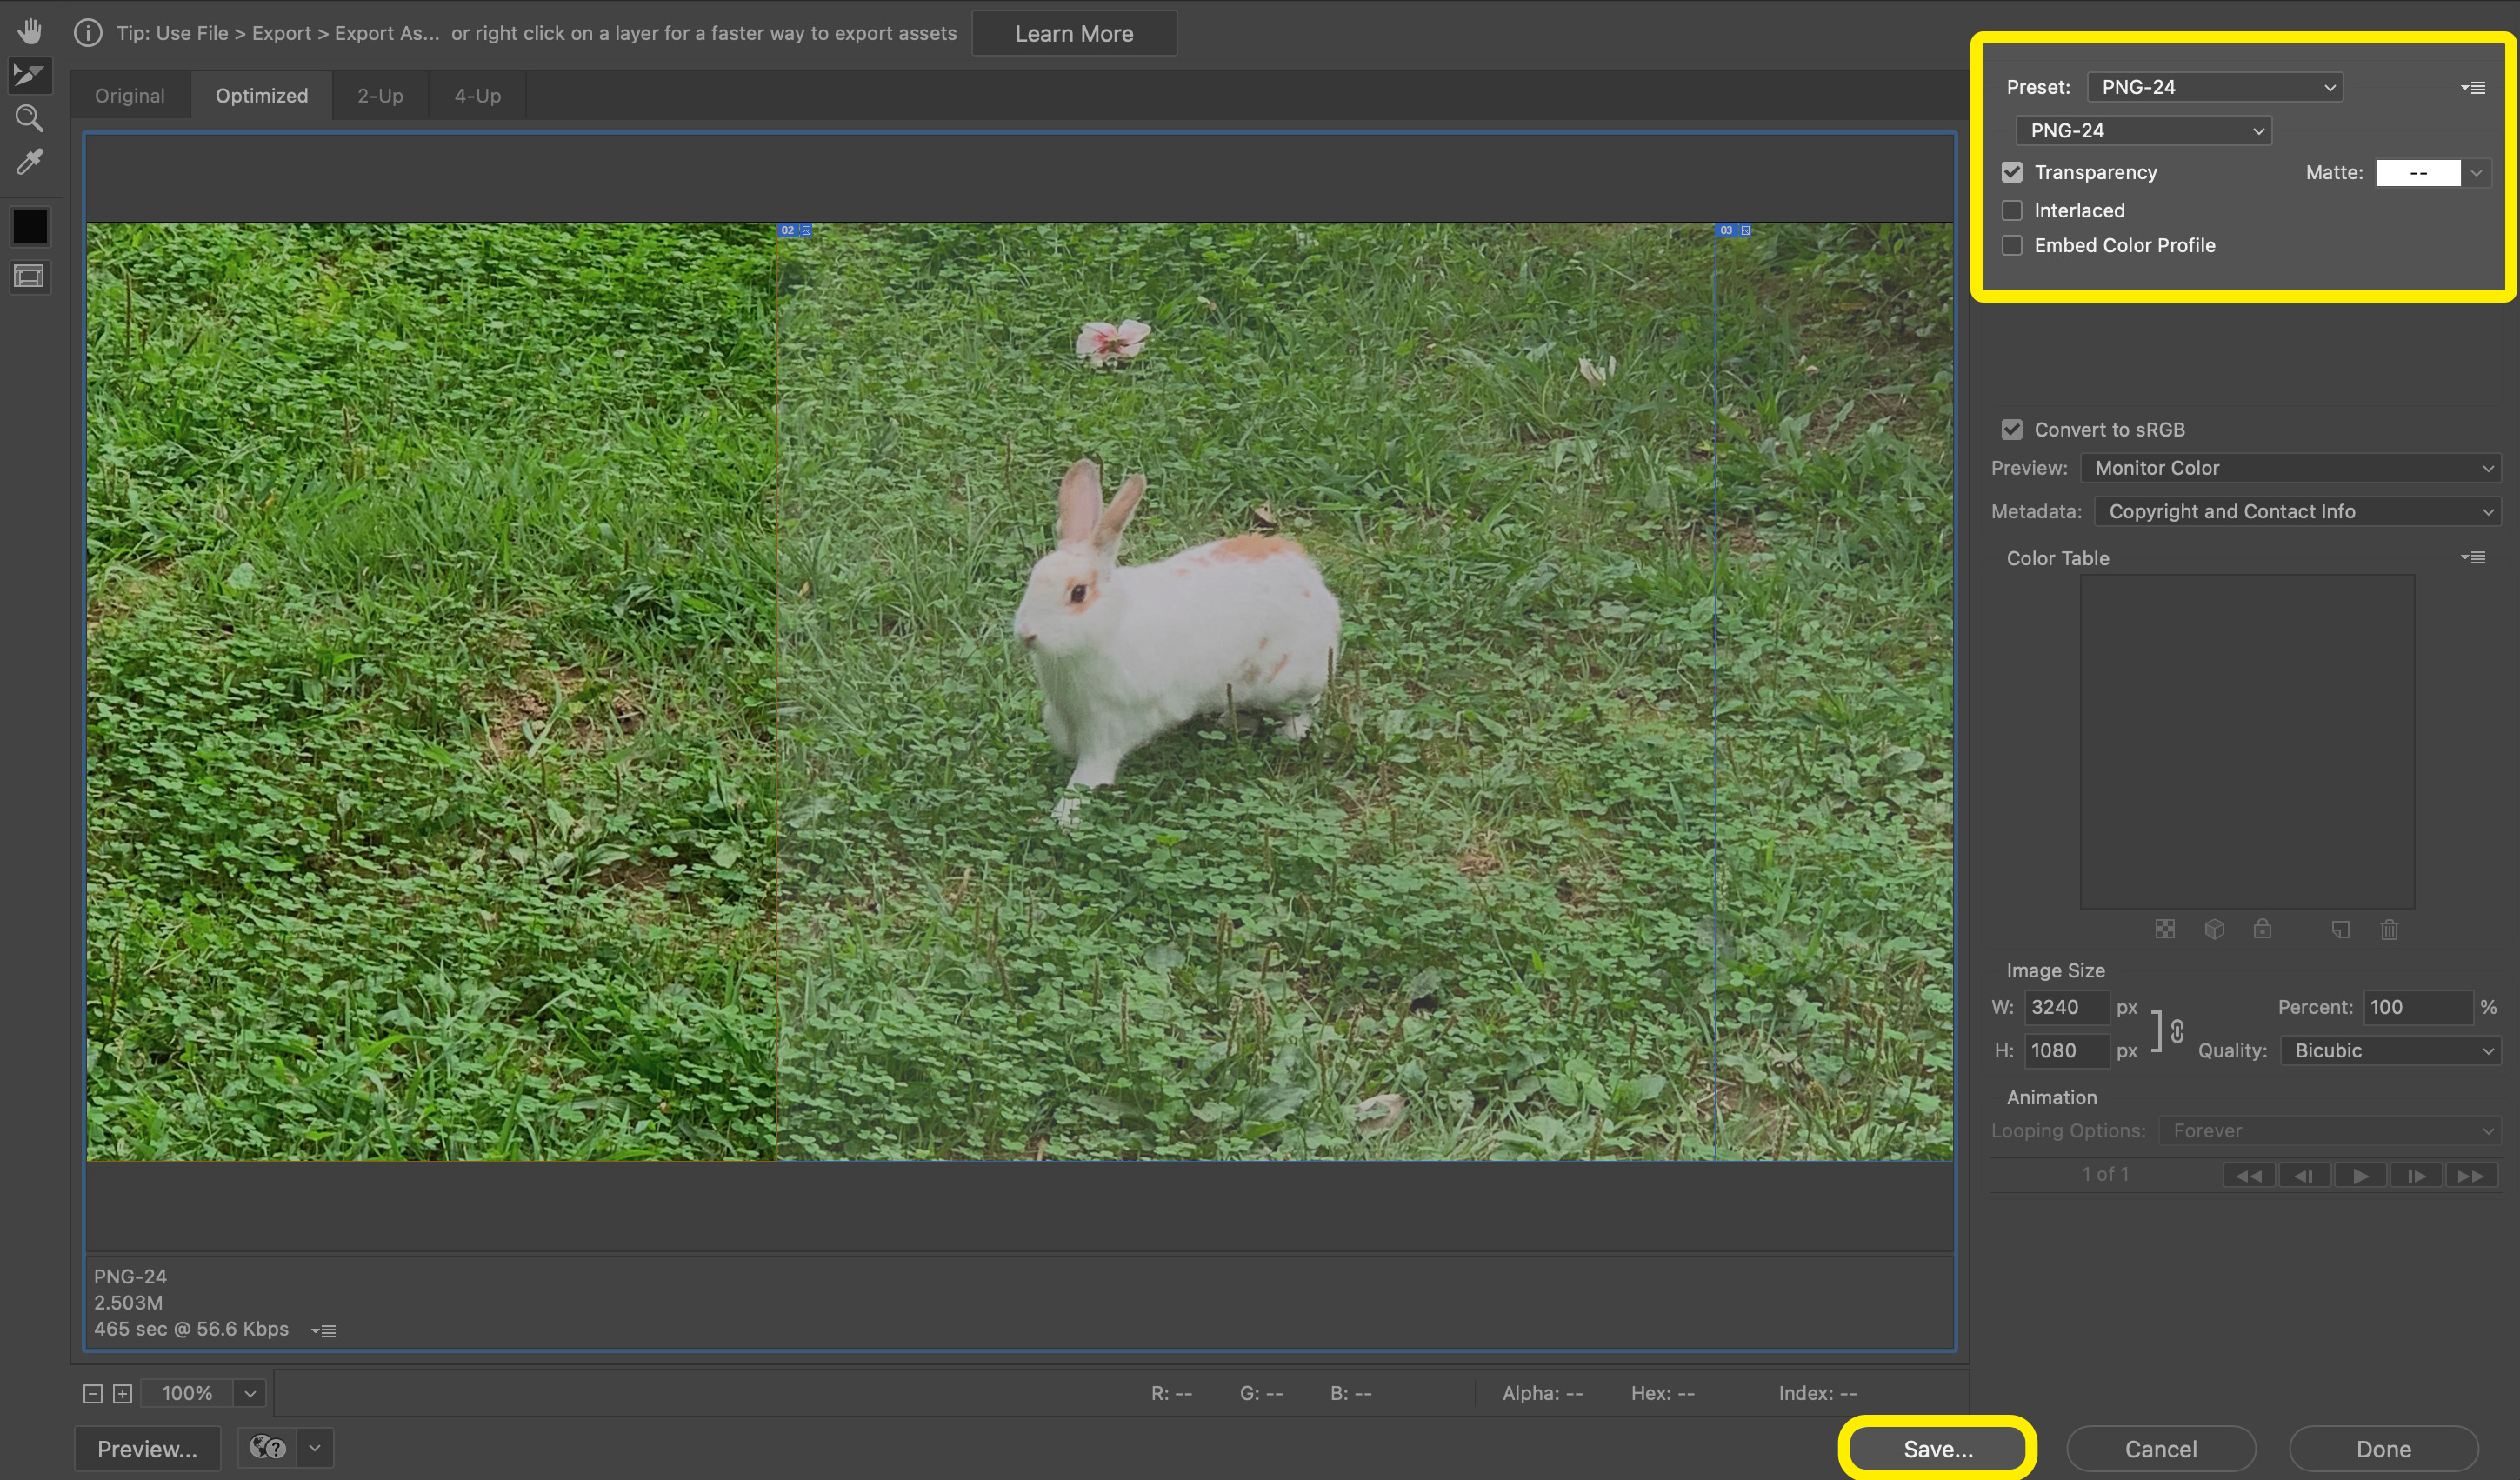Image resolution: width=2520 pixels, height=1480 pixels.
Task: Open the Color Table menu icon
Action: coord(2472,557)
